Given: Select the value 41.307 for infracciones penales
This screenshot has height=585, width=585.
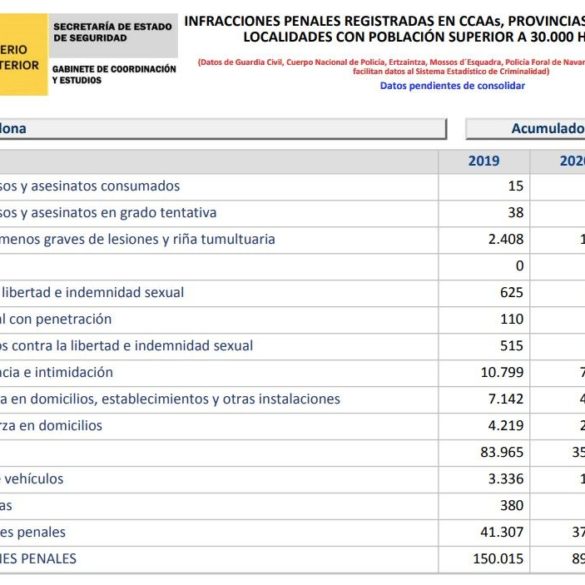Looking at the screenshot, I should coord(502,532).
